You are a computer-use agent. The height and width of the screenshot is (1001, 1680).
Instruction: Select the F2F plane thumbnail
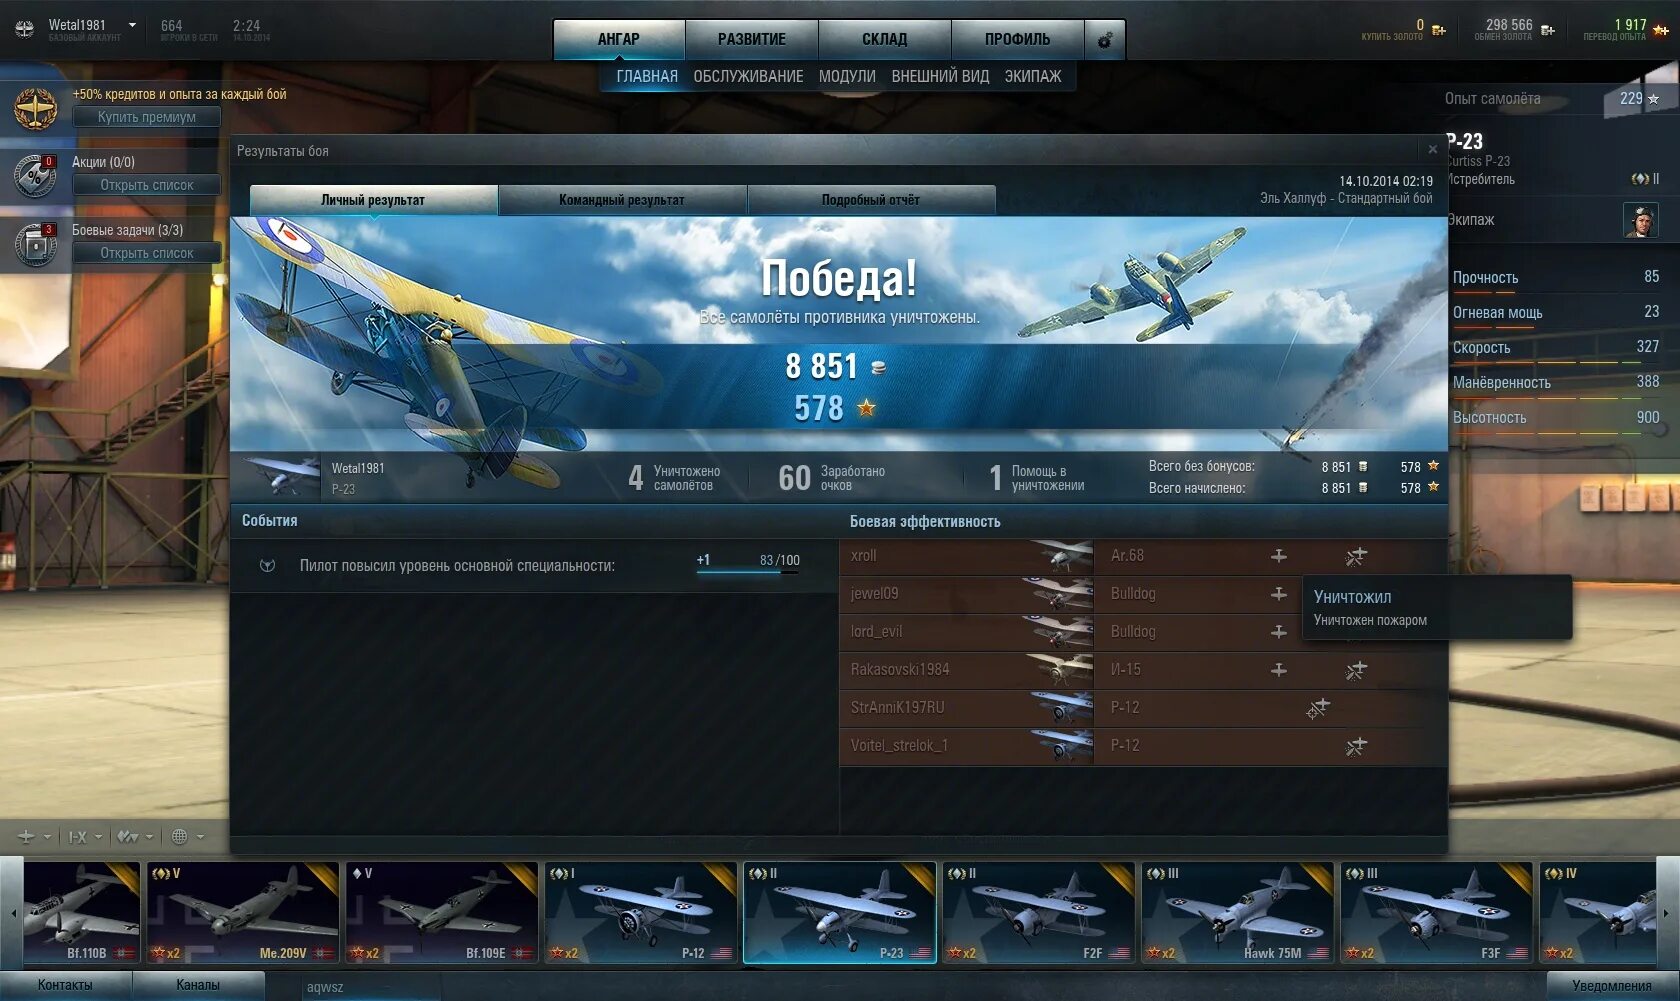(x=1039, y=913)
